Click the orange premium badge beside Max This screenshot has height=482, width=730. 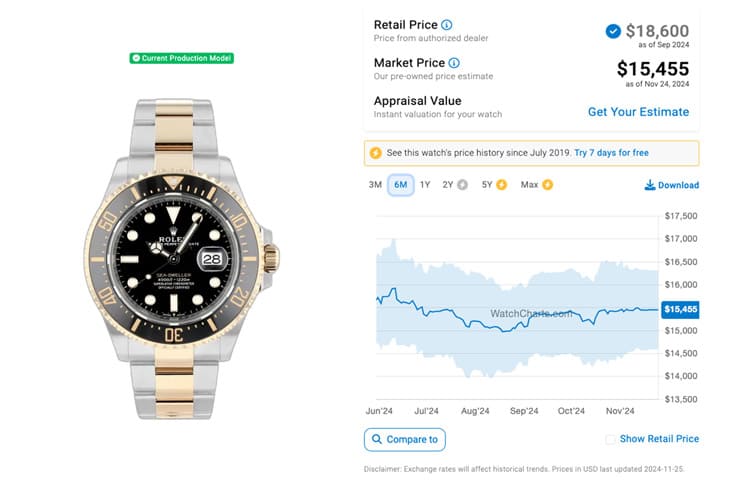[548, 185]
